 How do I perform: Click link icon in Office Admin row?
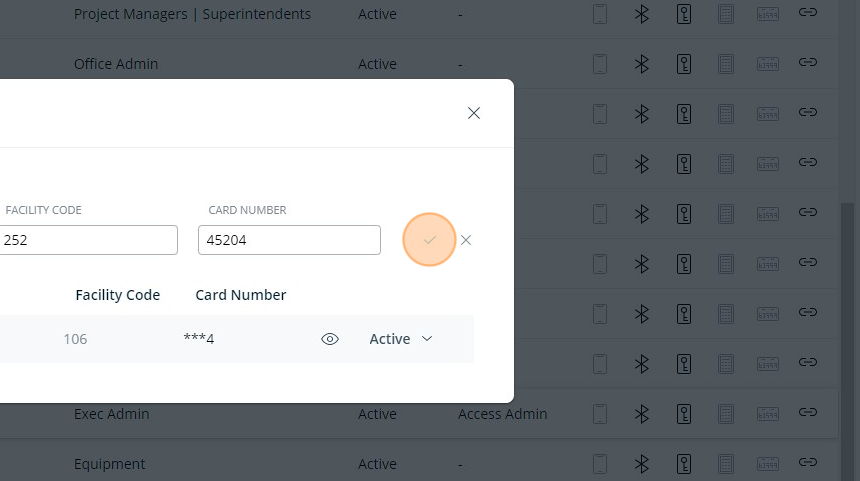[x=808, y=63]
